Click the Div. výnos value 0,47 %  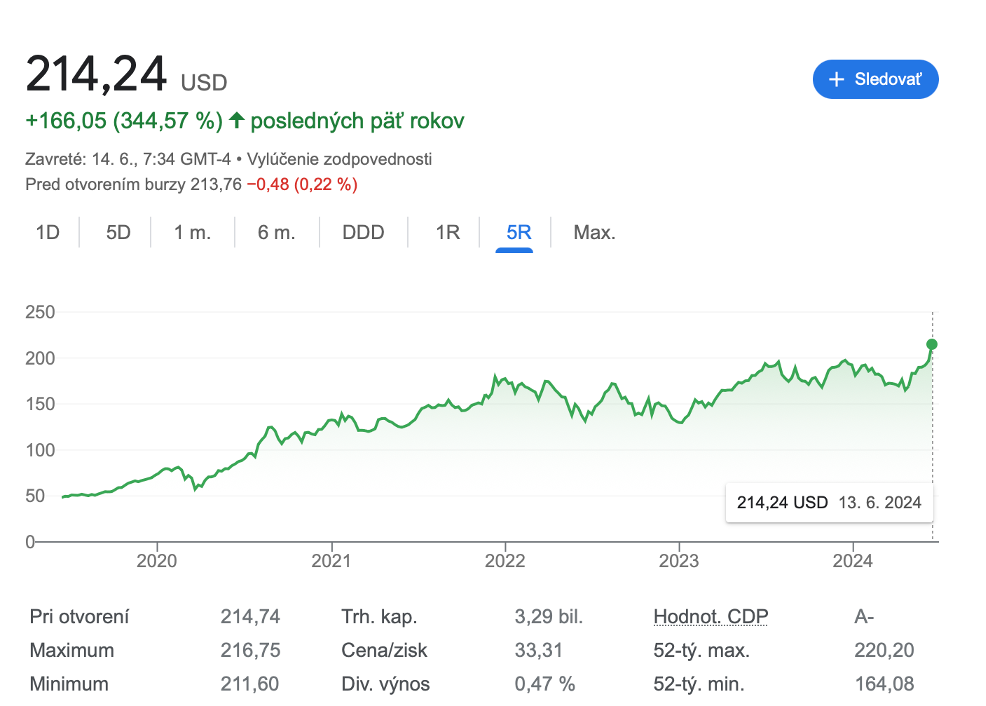coord(545,685)
